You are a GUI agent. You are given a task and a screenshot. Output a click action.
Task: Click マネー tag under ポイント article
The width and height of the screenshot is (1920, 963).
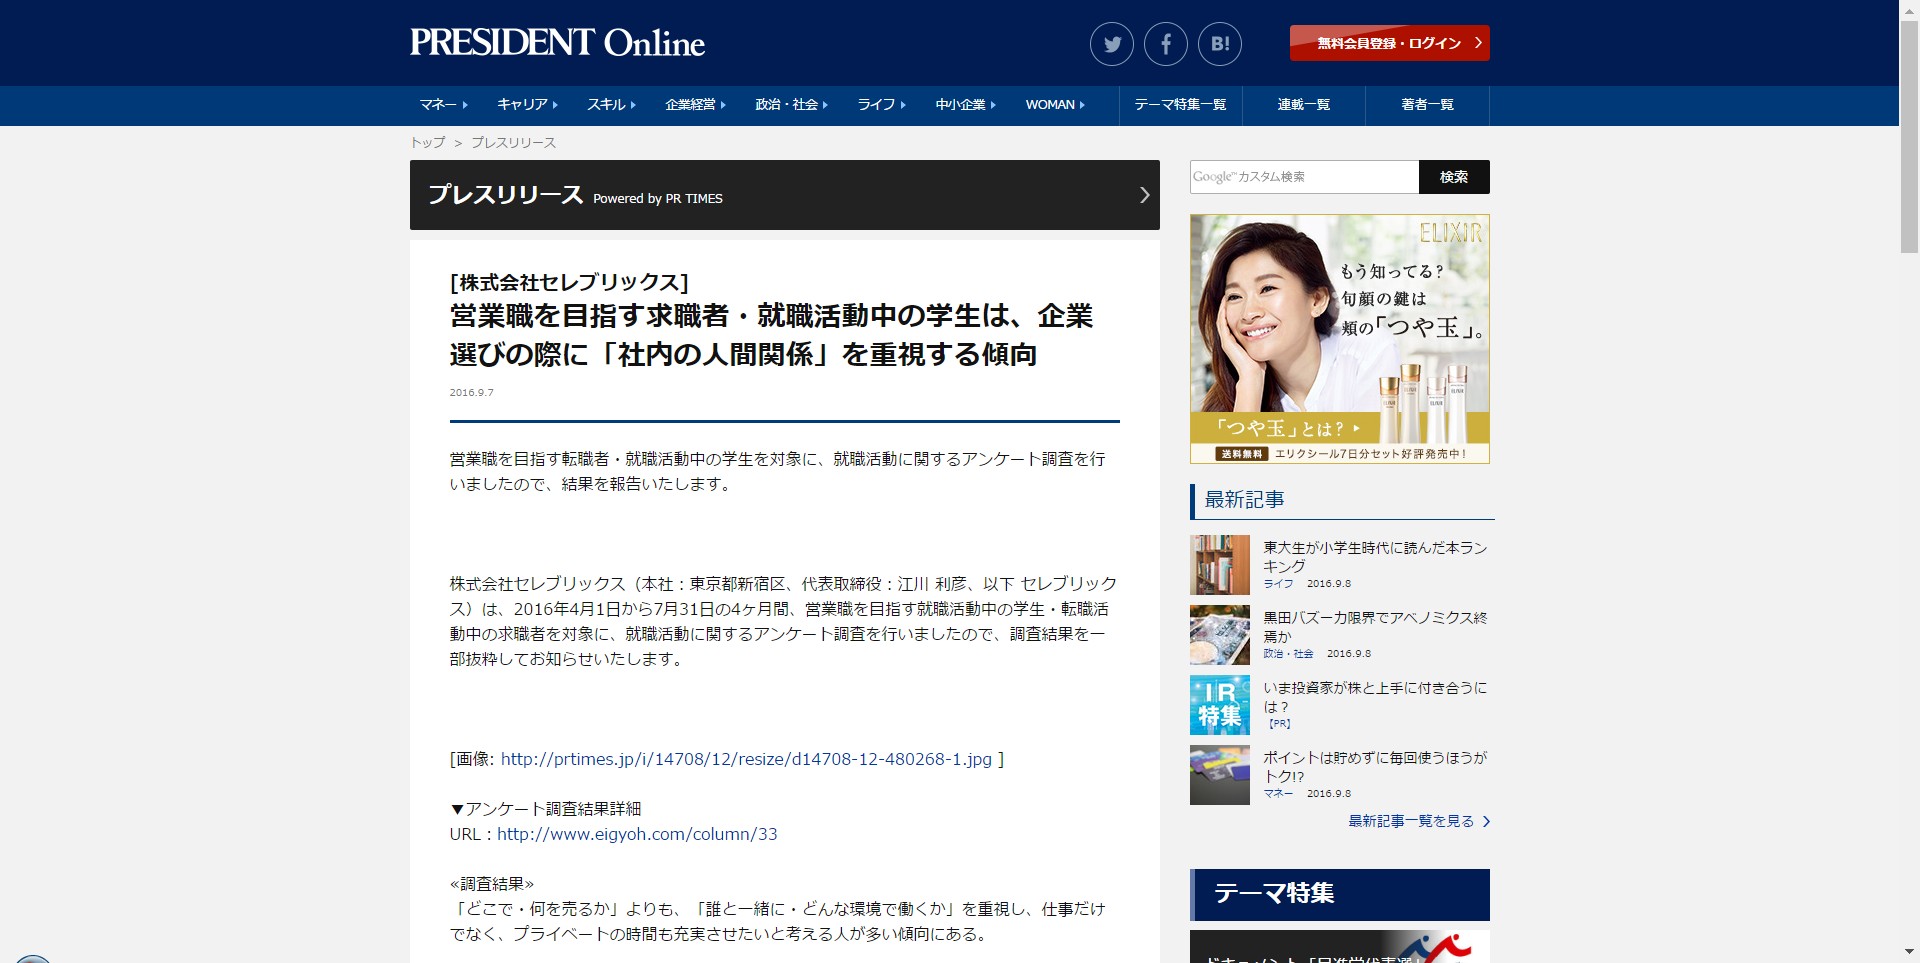point(1278,794)
